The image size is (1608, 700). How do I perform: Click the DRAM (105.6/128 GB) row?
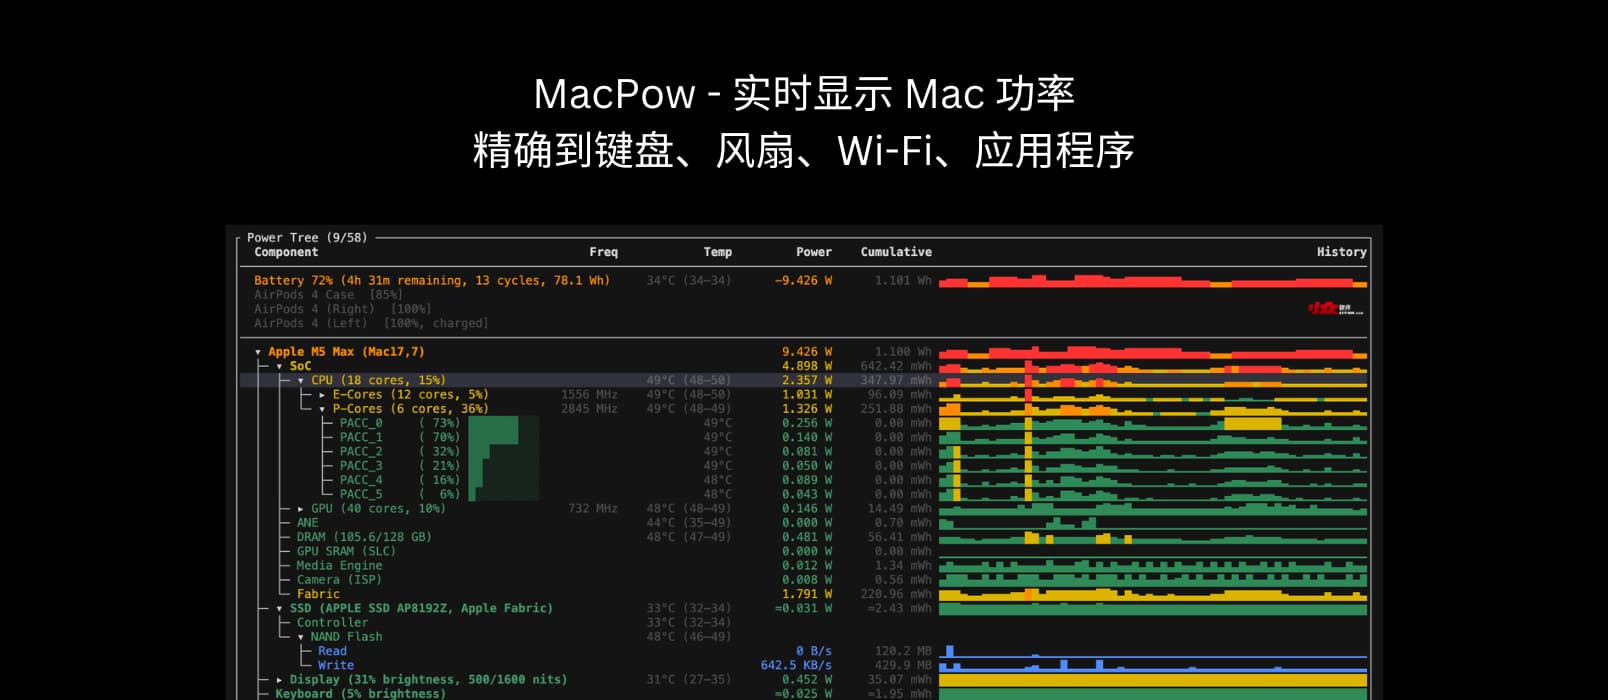click(x=363, y=537)
